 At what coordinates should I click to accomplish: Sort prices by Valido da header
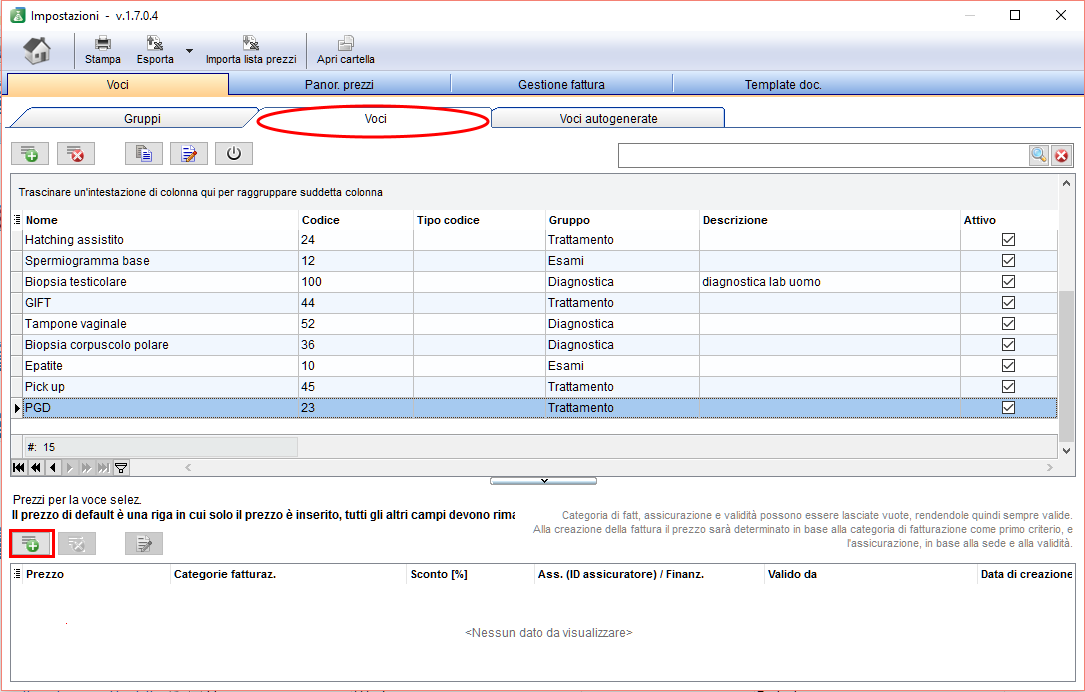coord(870,574)
